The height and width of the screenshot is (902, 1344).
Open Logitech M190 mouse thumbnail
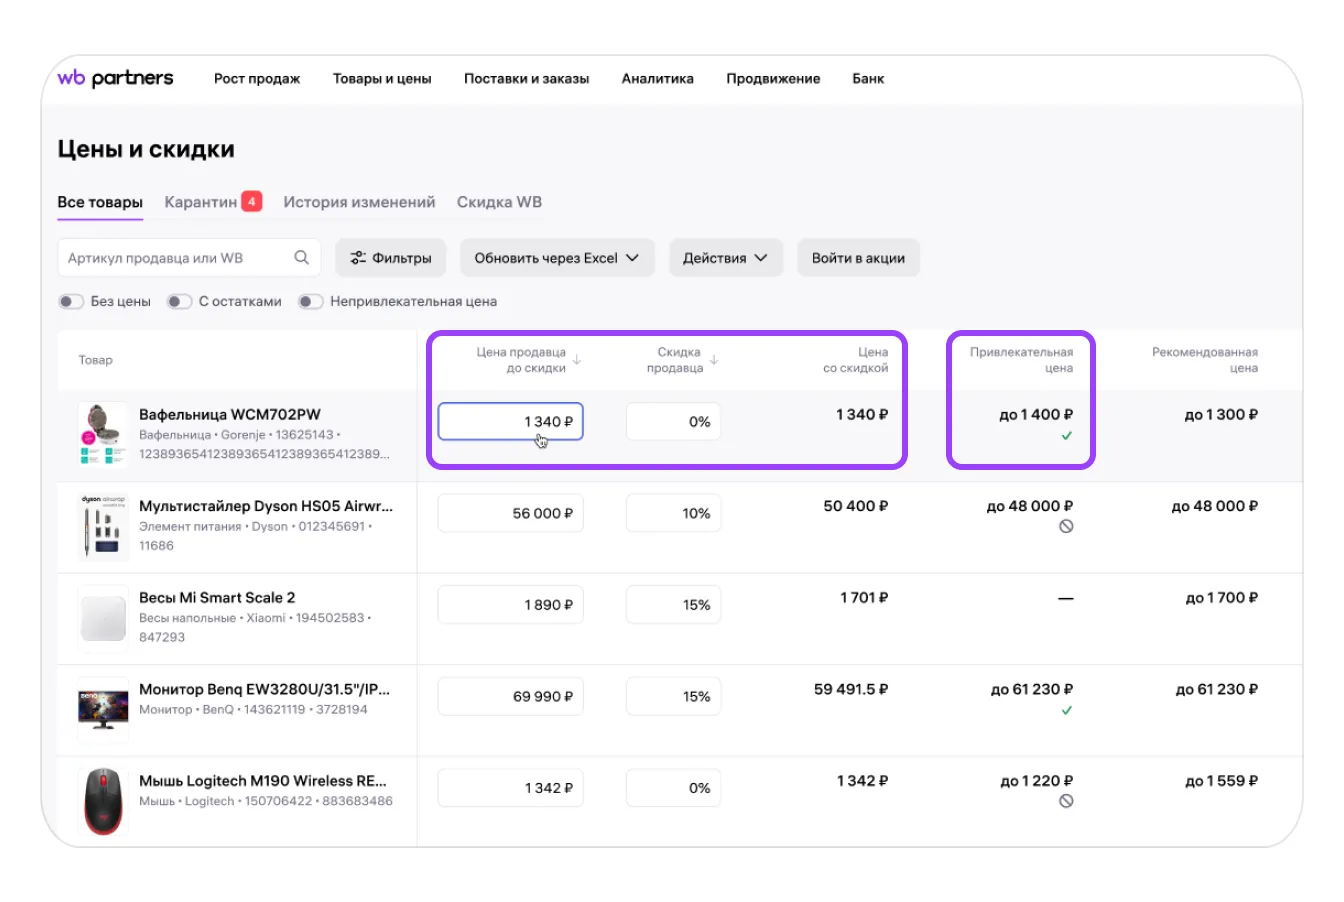pos(103,801)
